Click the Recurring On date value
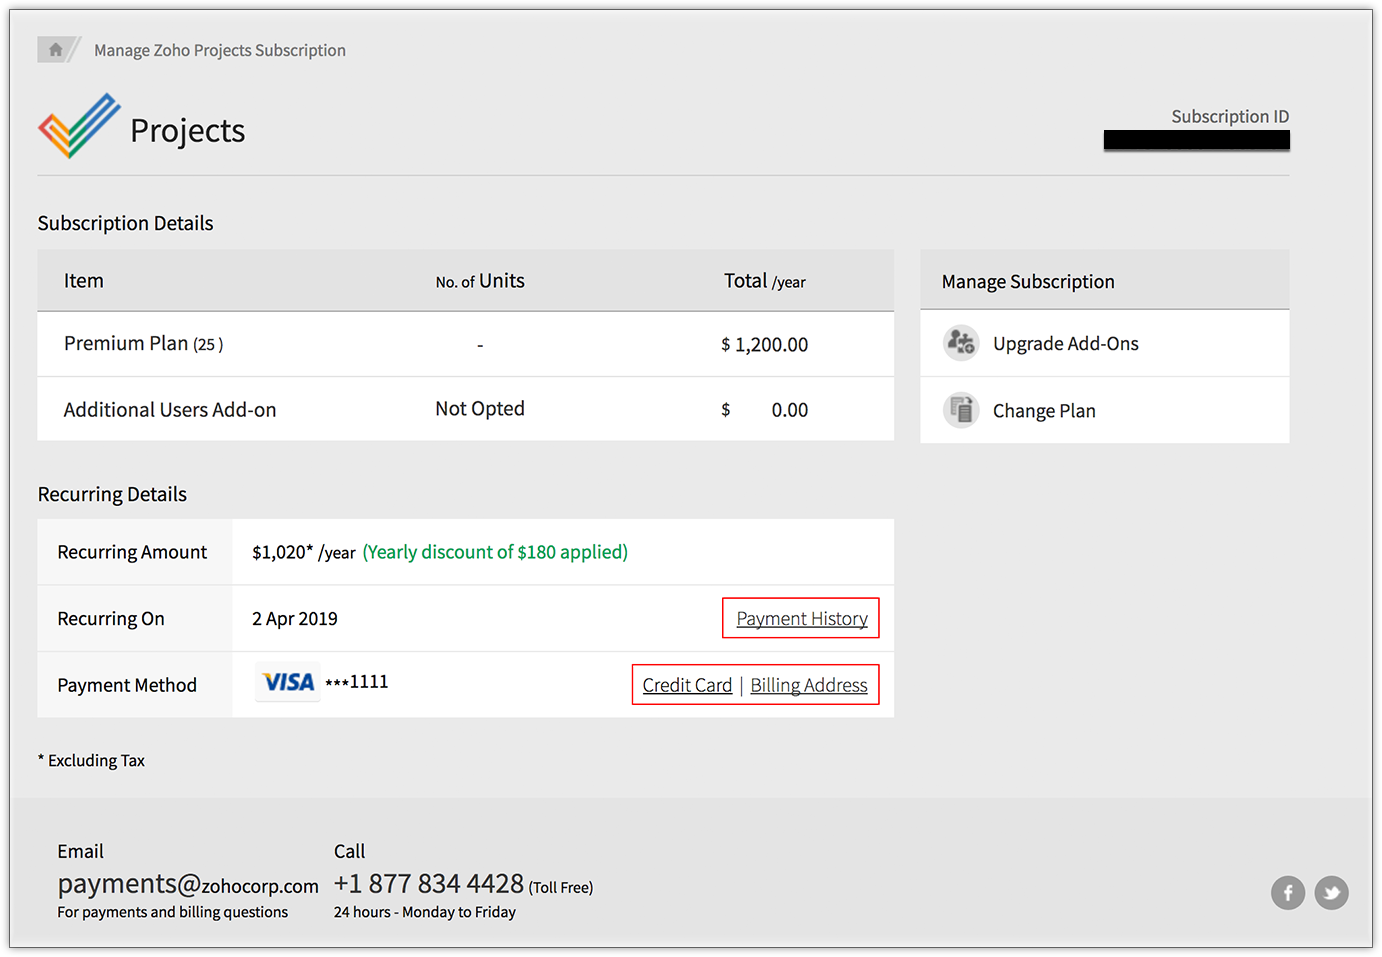1382x957 pixels. (x=295, y=619)
